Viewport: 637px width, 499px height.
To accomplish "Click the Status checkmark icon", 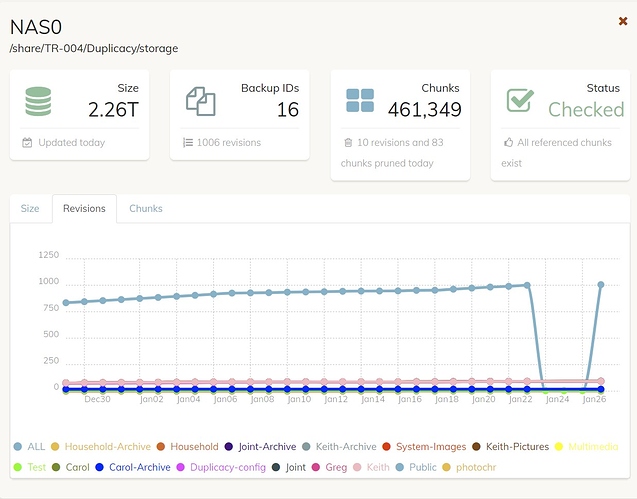I will [520, 100].
